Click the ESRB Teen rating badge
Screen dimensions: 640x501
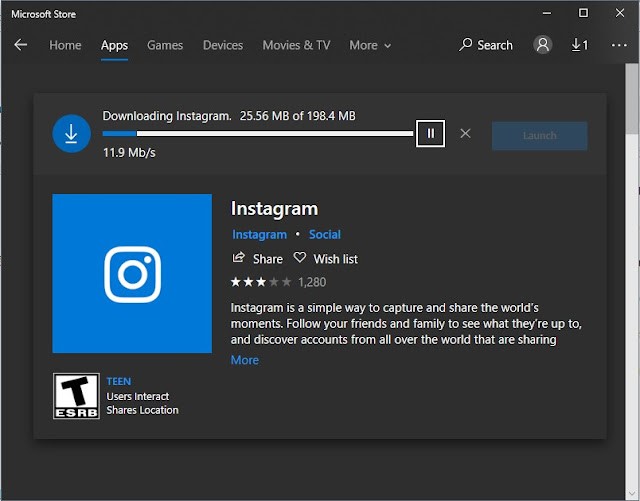point(76,396)
